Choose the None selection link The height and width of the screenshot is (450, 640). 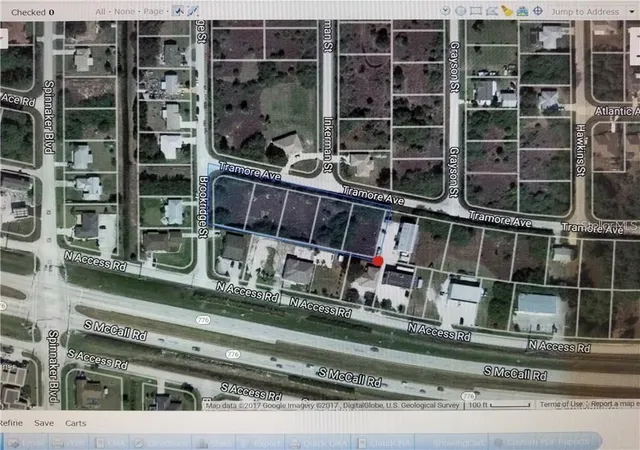(x=124, y=11)
